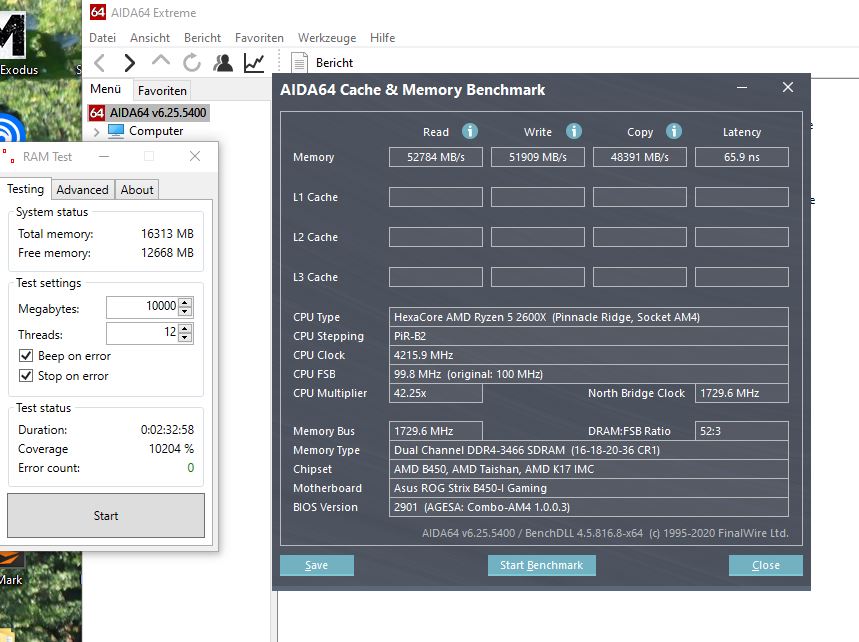
Task: Increase Threads value with up arrow
Action: 185,328
